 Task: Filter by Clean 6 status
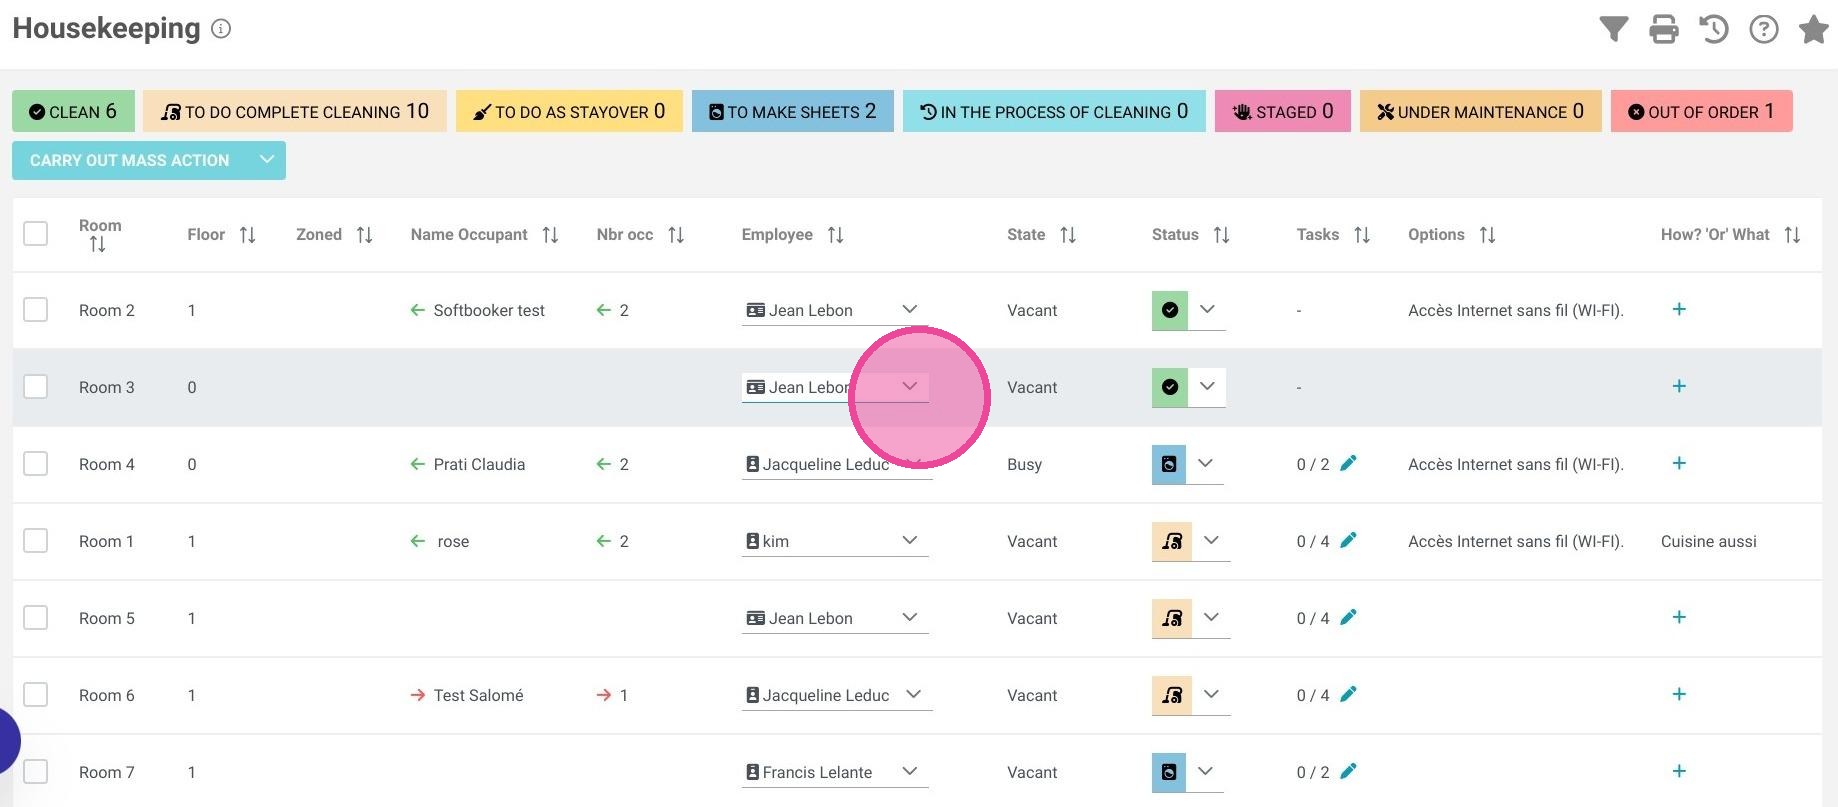(x=73, y=111)
